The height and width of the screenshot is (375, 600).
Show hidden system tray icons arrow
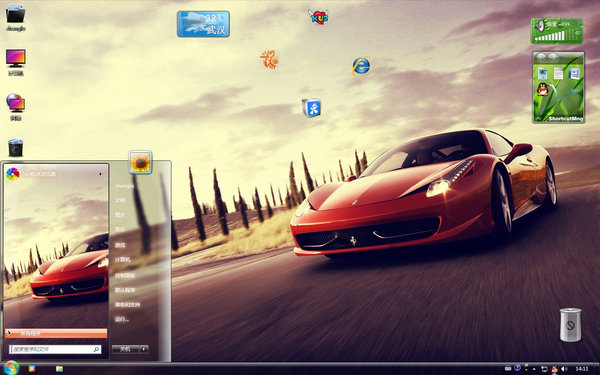point(534,369)
